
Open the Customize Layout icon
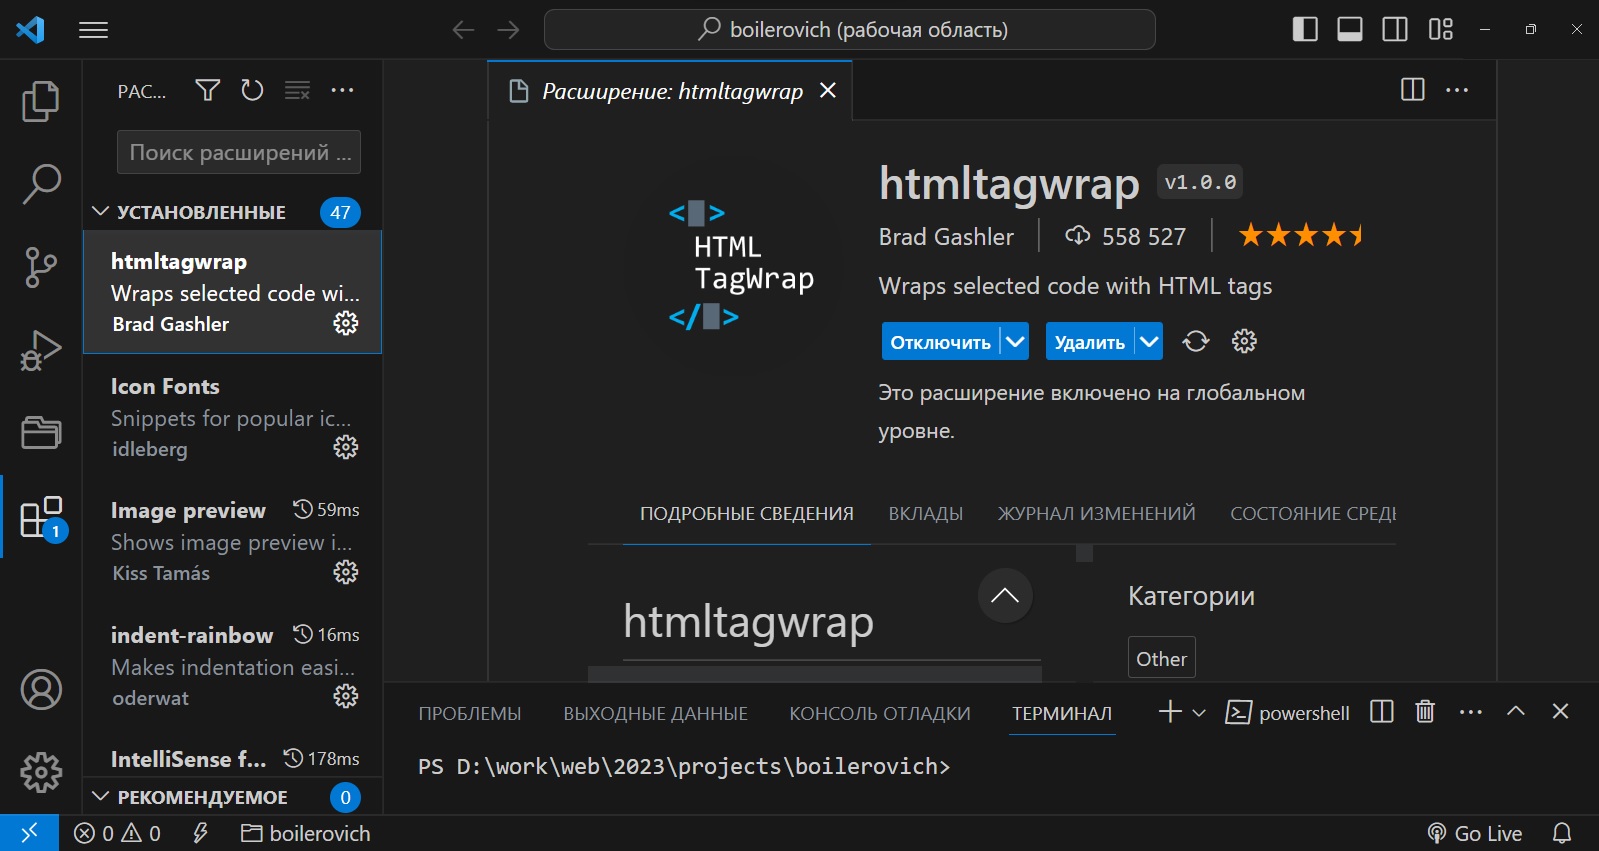(1441, 29)
